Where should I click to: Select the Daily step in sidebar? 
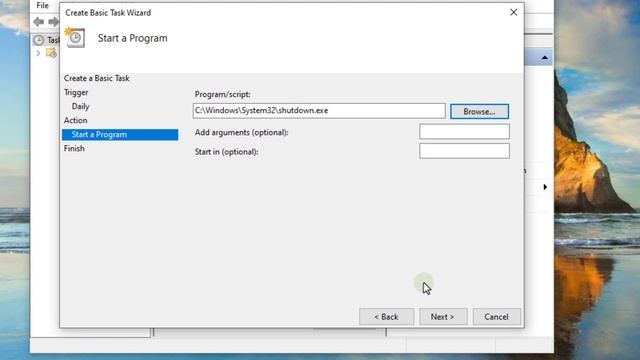click(80, 107)
